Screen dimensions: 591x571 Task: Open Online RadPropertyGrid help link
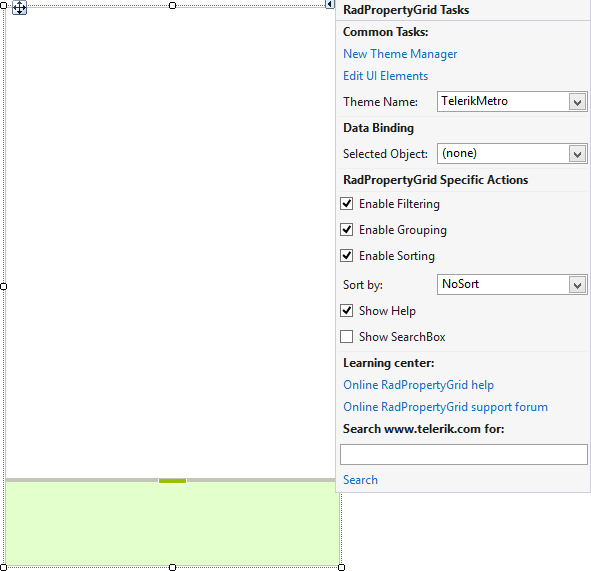pyautogui.click(x=418, y=385)
